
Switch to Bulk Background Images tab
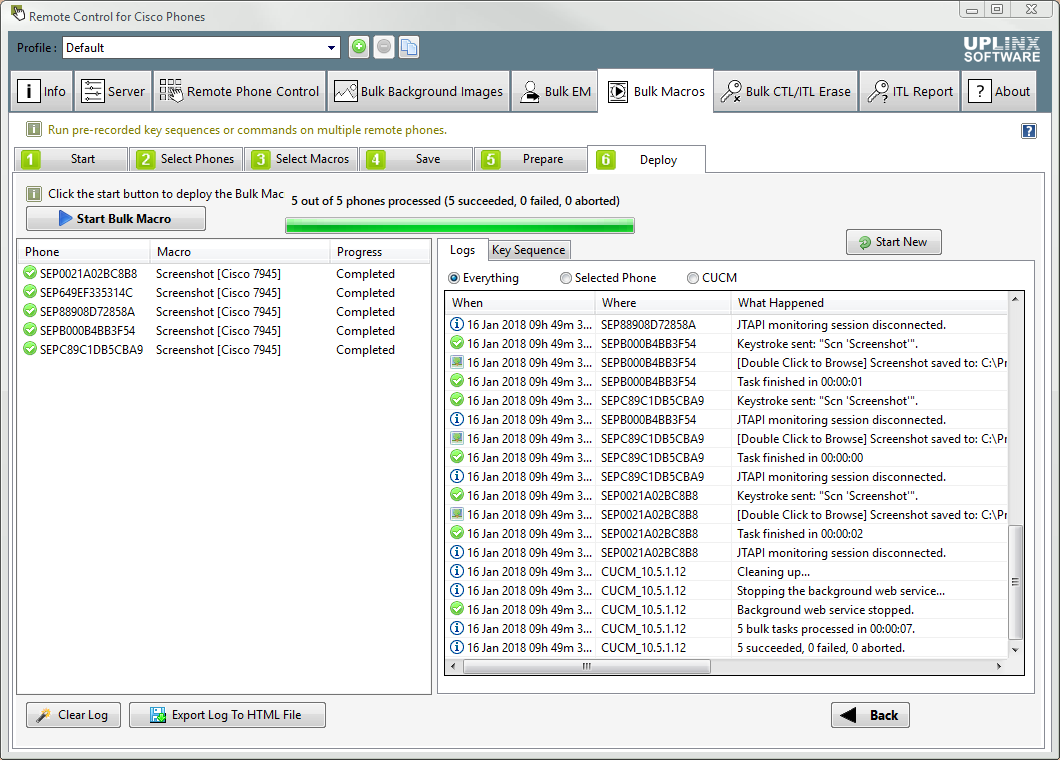418,91
